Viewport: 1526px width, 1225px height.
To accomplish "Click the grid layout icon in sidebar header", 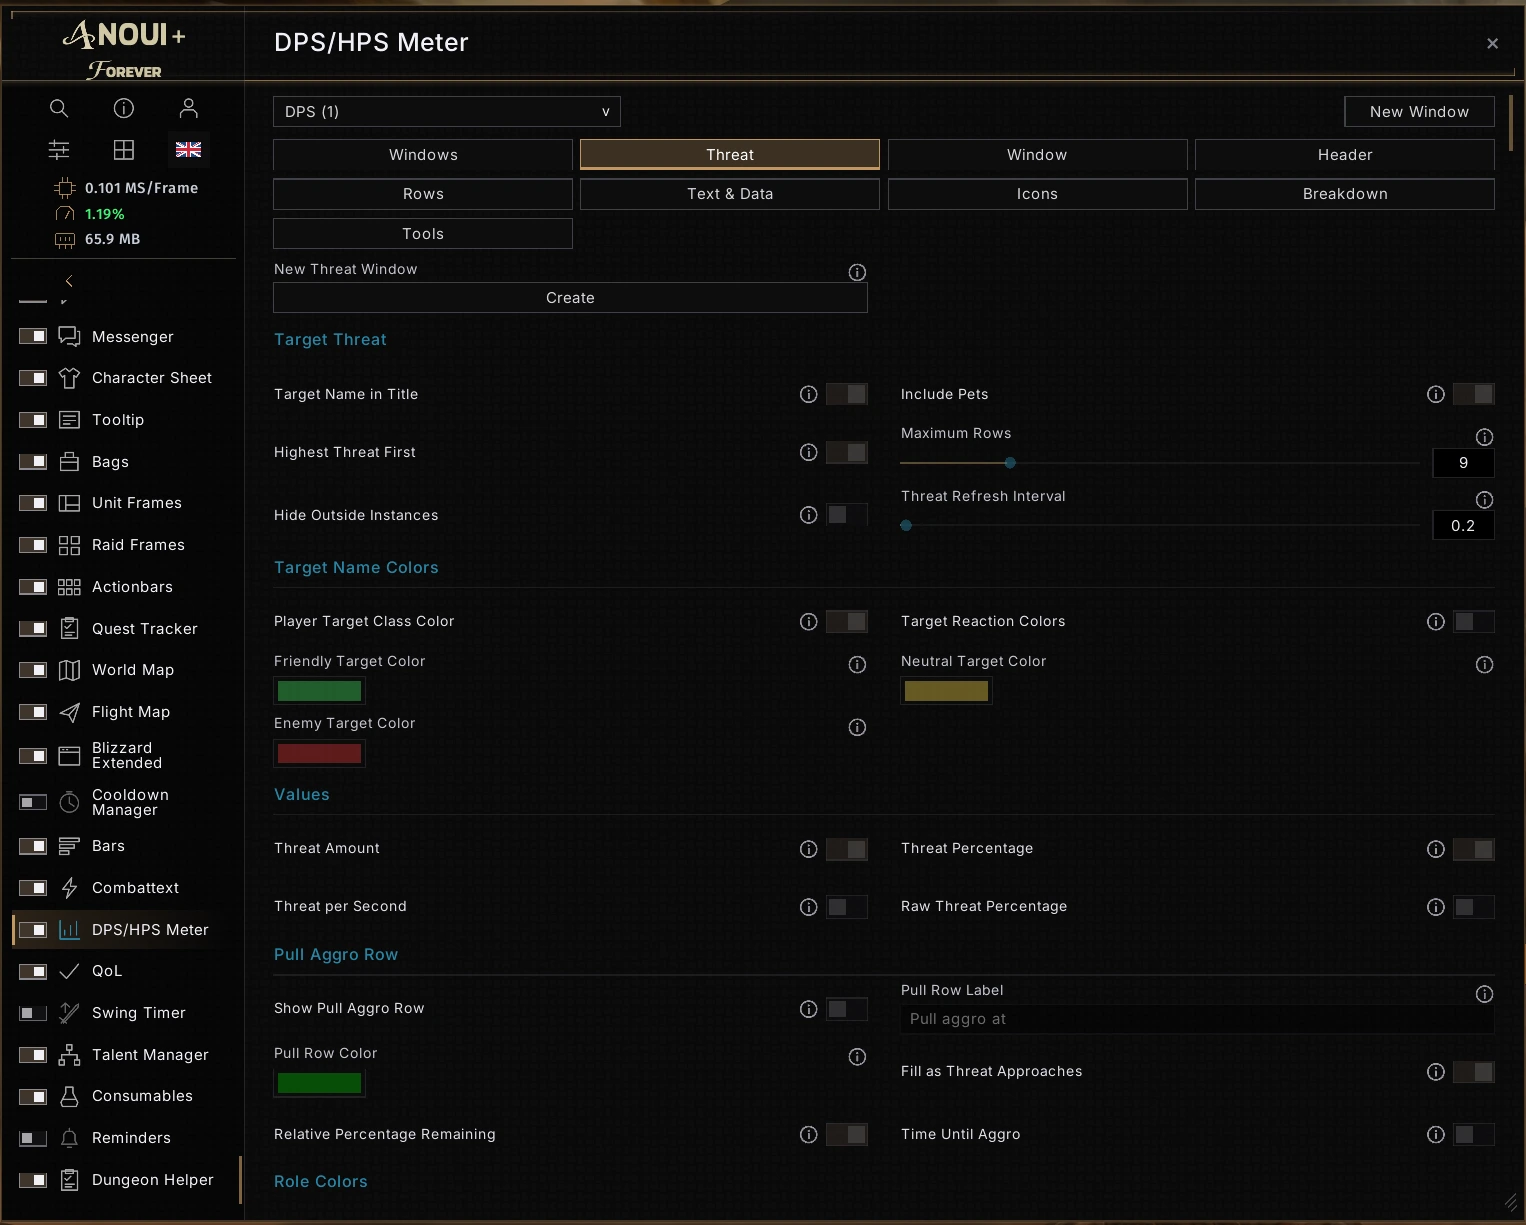I will (124, 150).
